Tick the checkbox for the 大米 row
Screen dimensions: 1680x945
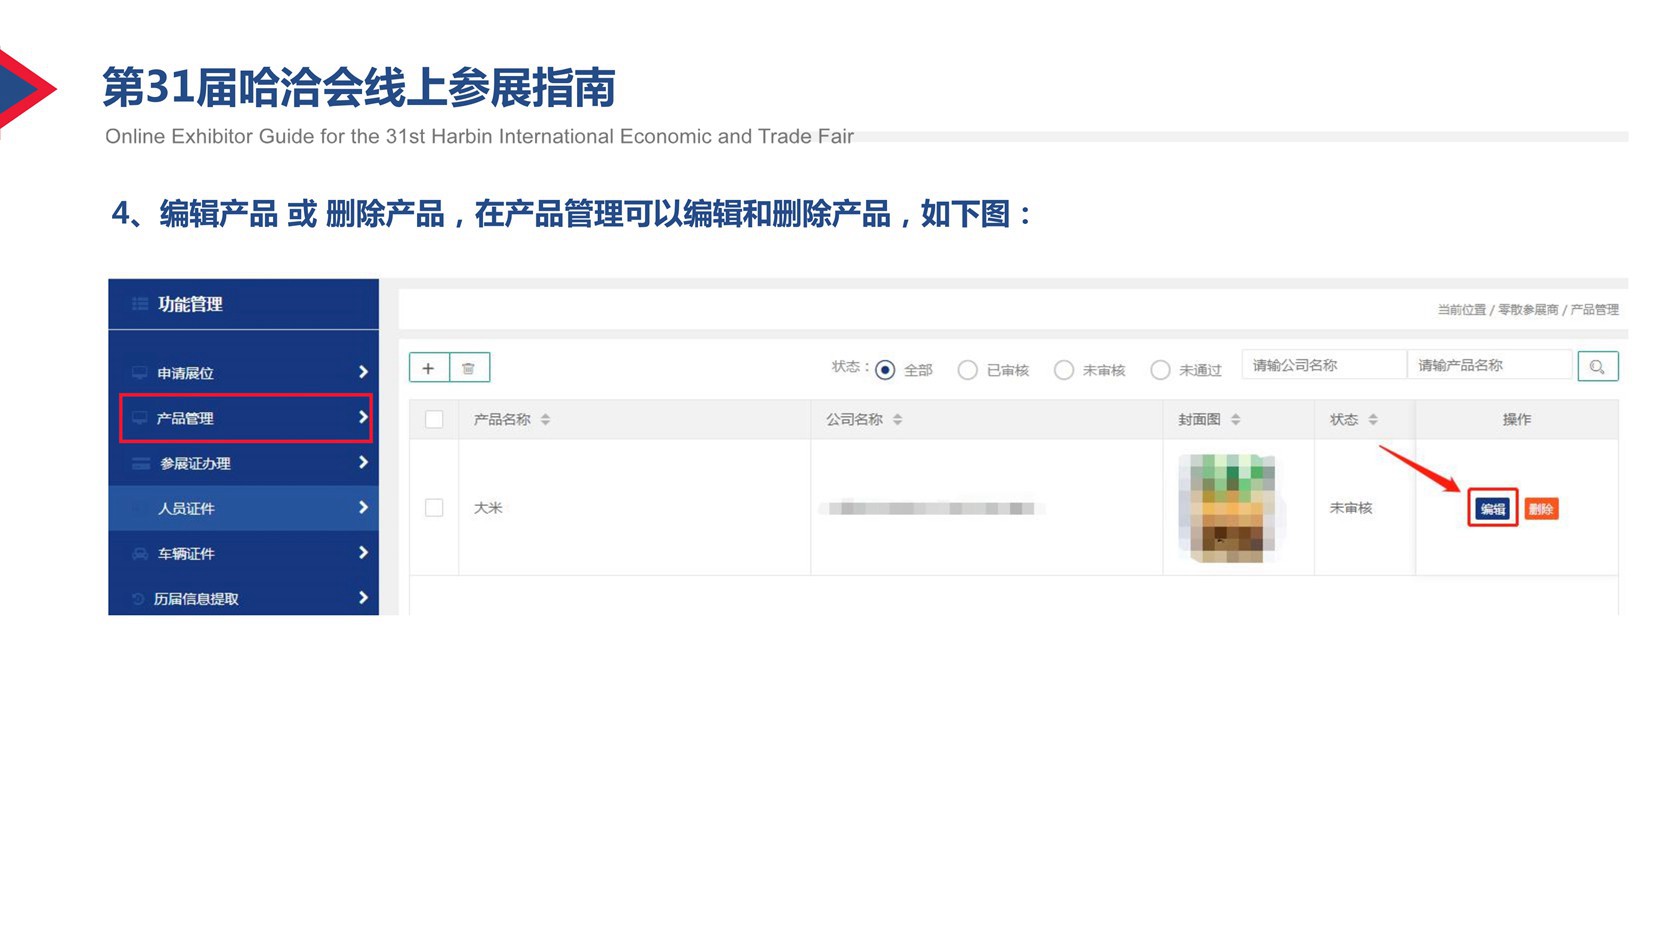pos(434,508)
